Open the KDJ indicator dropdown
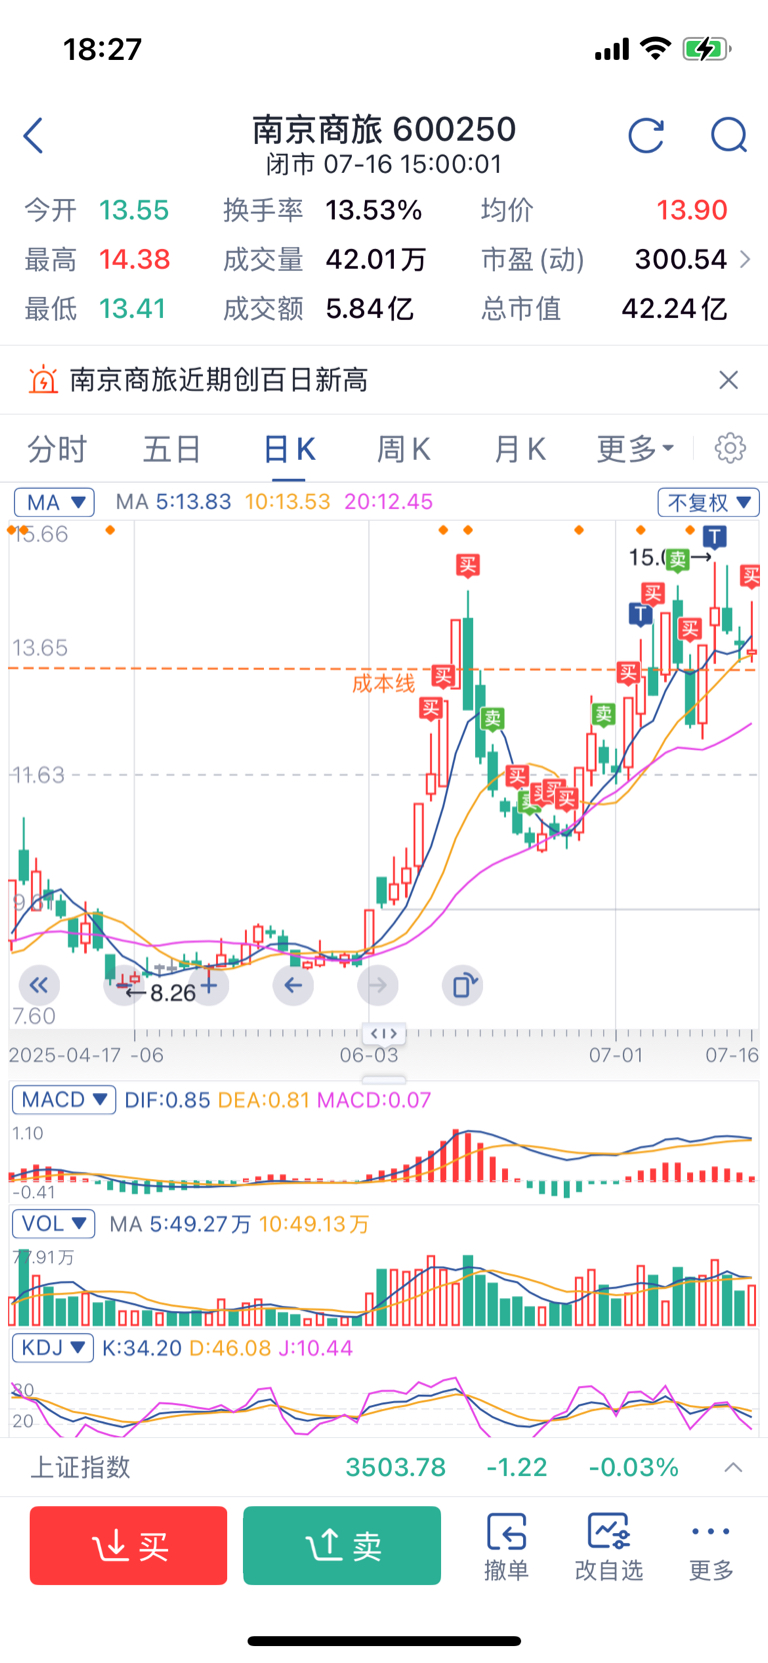This screenshot has width=768, height=1663. (53, 1348)
